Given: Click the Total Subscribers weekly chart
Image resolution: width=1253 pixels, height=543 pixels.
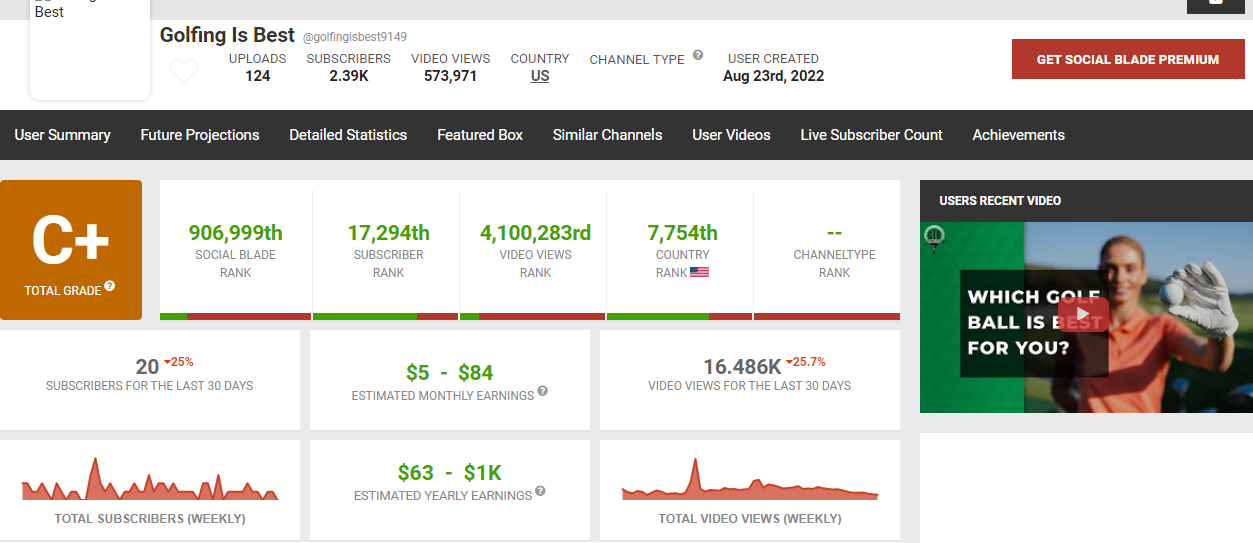Looking at the screenshot, I should pyautogui.click(x=150, y=478).
